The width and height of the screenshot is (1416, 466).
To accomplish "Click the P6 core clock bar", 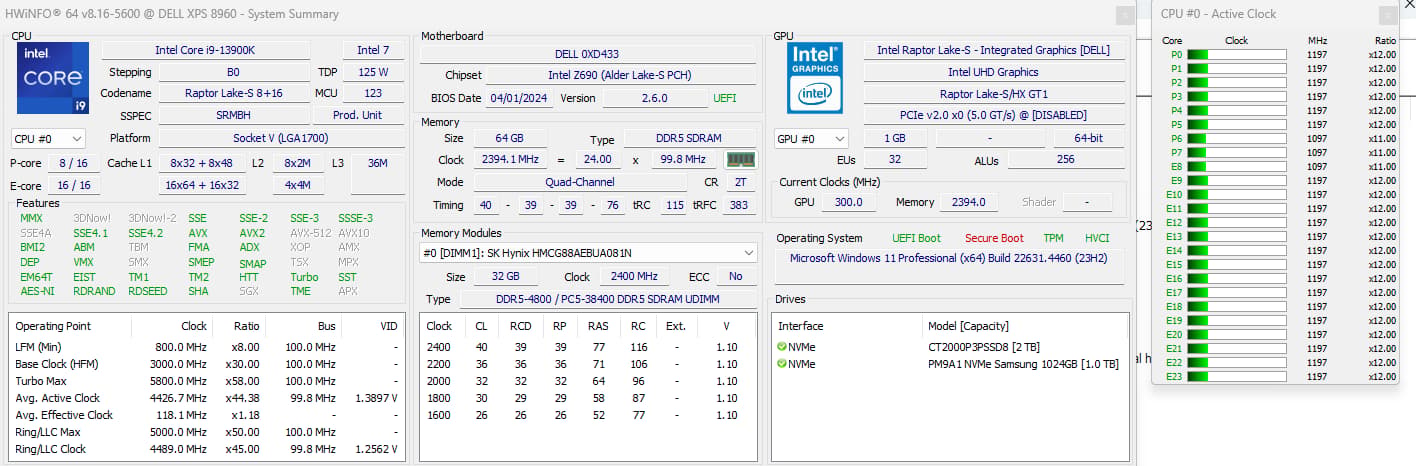I will coord(1236,139).
